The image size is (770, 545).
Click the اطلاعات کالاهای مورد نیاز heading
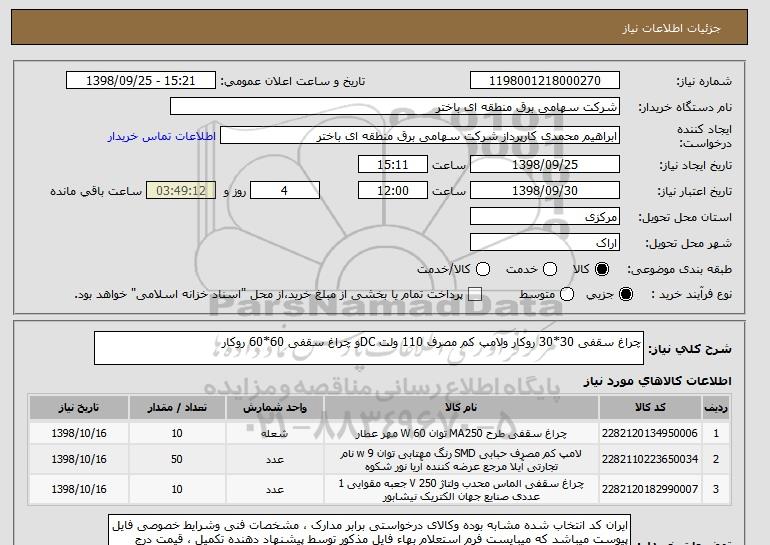[658, 381]
